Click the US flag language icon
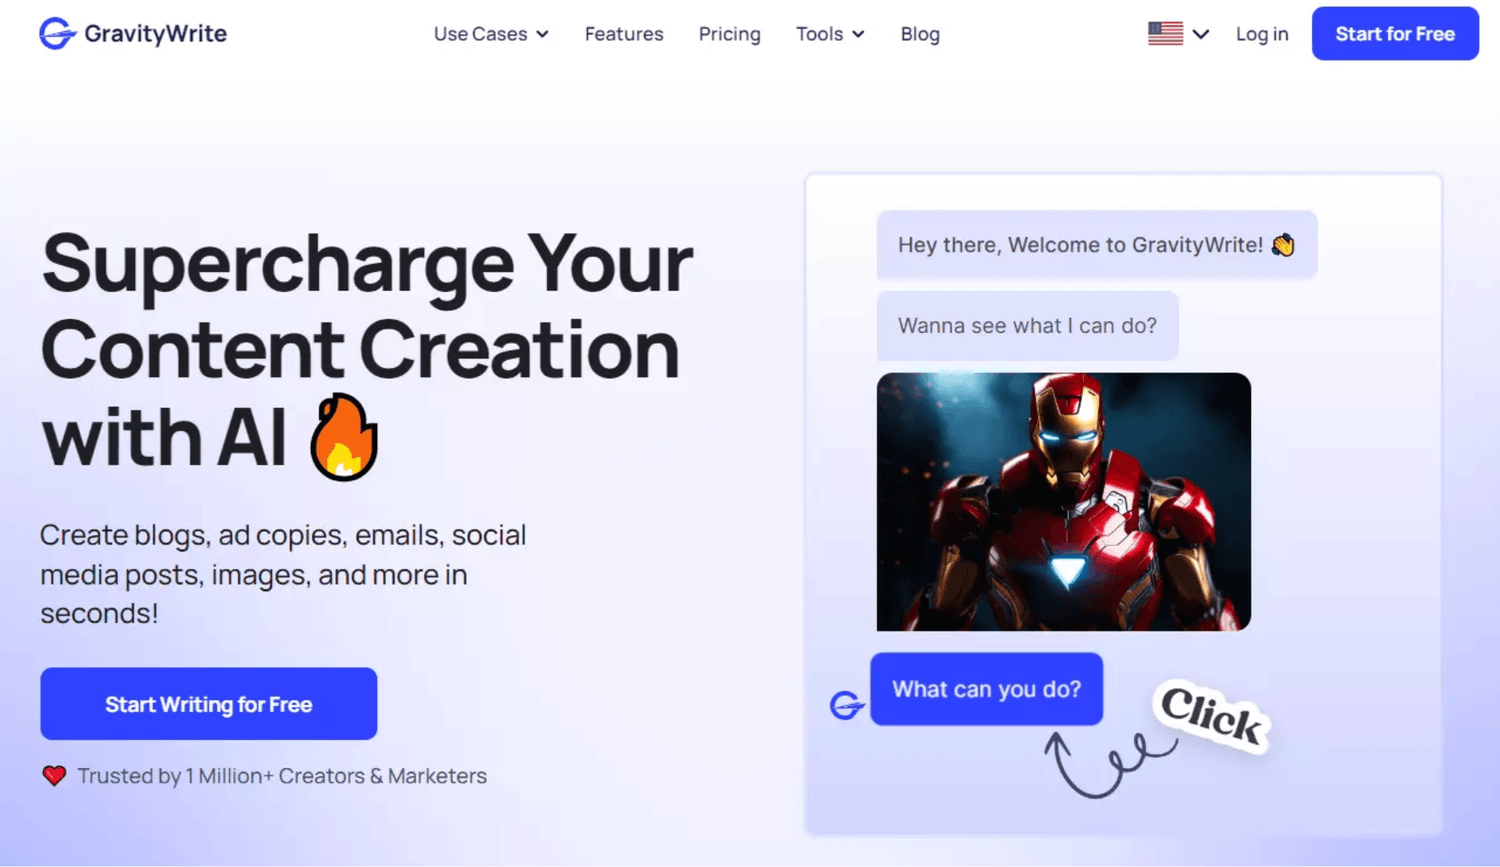1500x867 pixels. [1165, 33]
